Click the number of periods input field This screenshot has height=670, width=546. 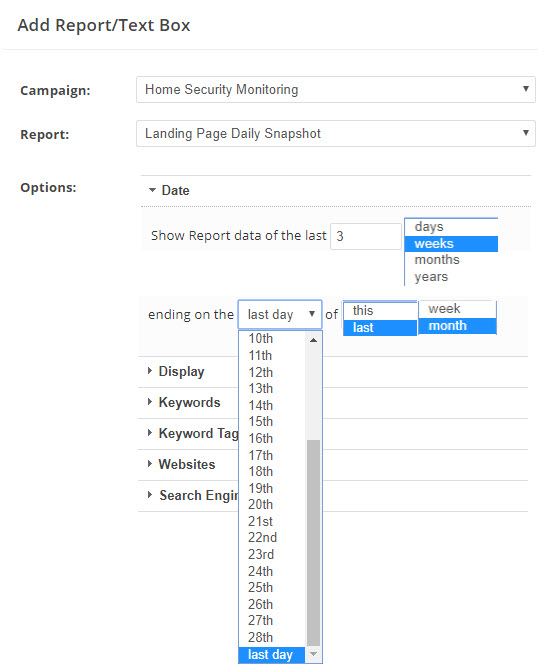click(366, 236)
